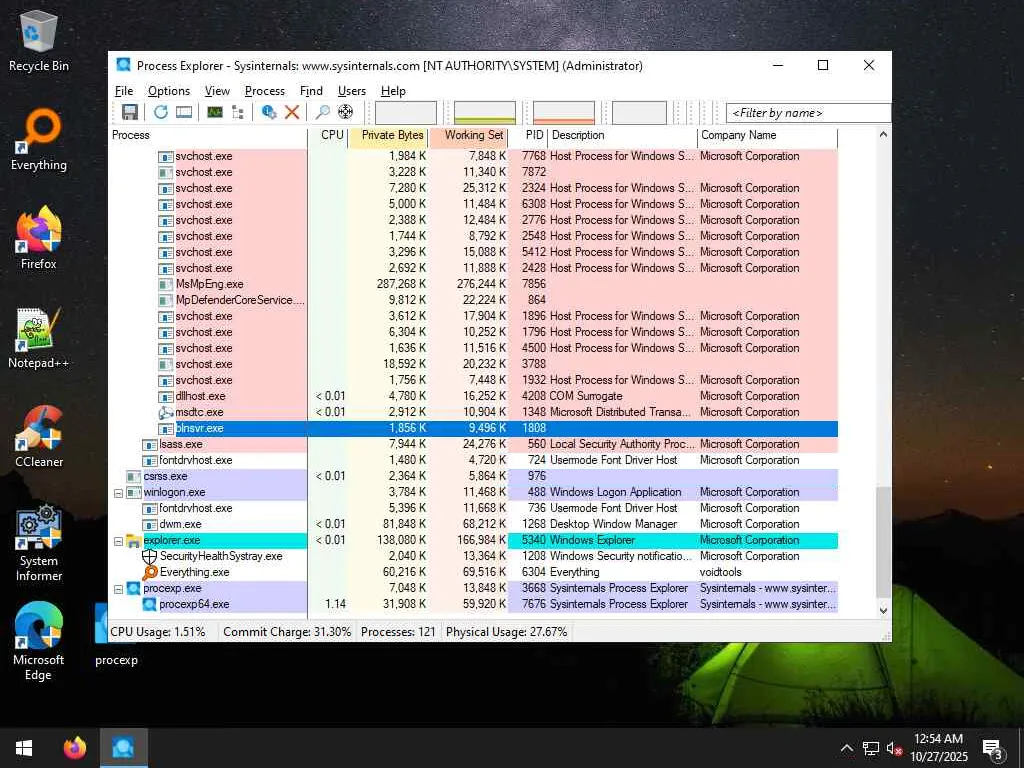Select the csrss.exe process row

(x=473, y=476)
